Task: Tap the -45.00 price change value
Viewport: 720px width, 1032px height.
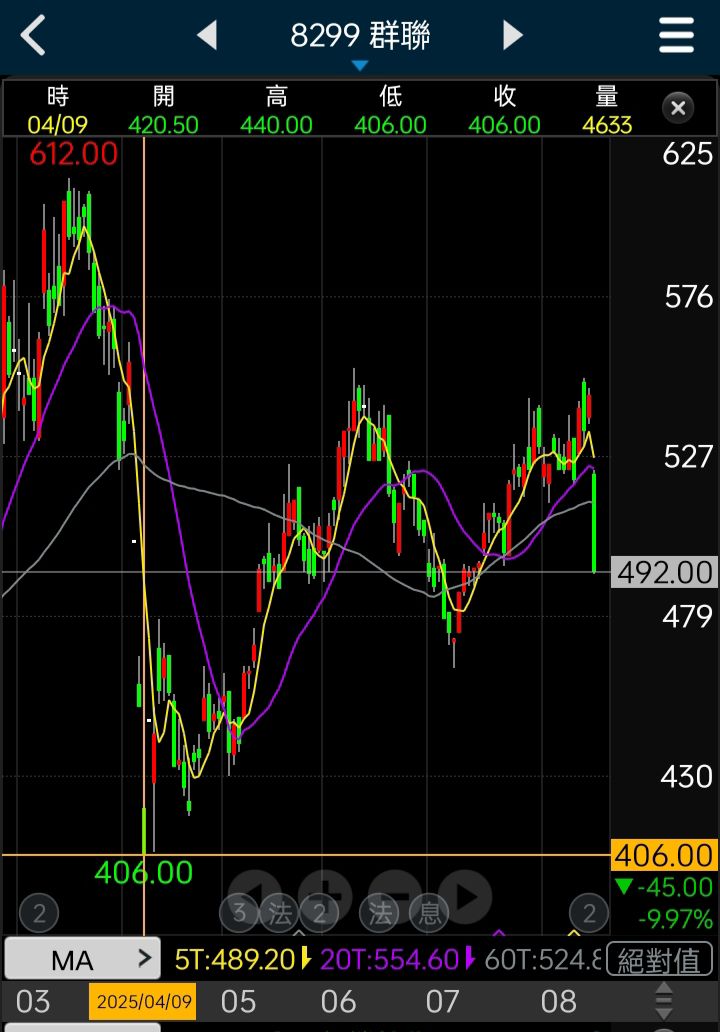Action: (x=675, y=887)
